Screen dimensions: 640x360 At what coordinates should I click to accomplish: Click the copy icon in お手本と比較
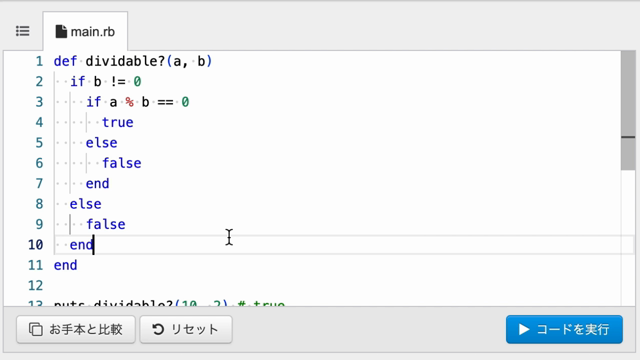pos(36,329)
